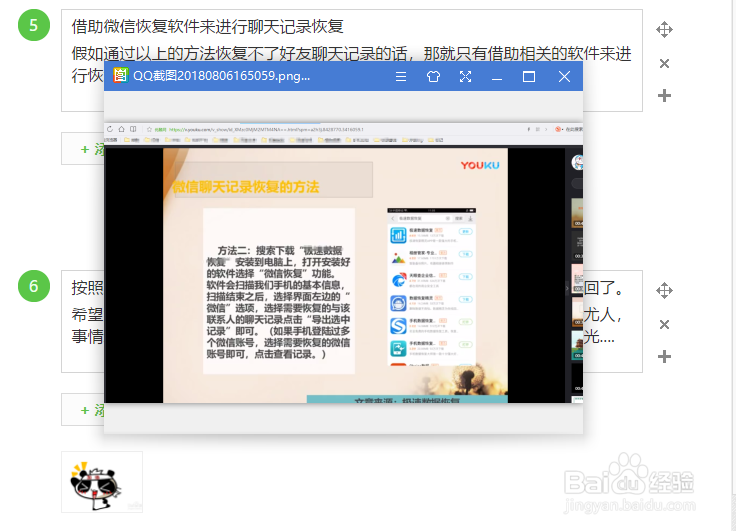Click the teal phone-transfer app icon in phone list
The image size is (736, 531).
[398, 348]
